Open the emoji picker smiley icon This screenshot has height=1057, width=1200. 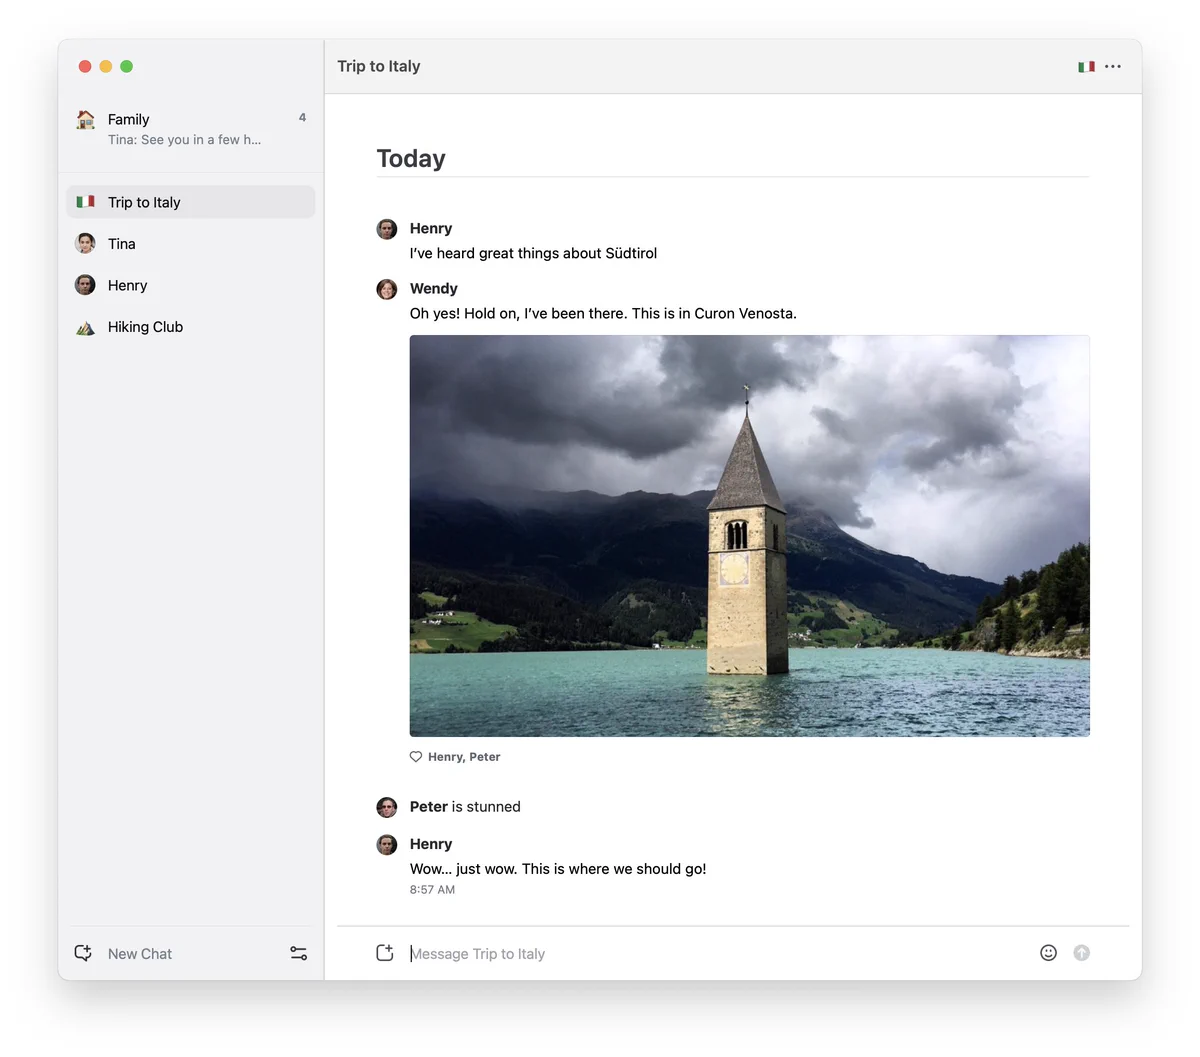pyautogui.click(x=1048, y=953)
